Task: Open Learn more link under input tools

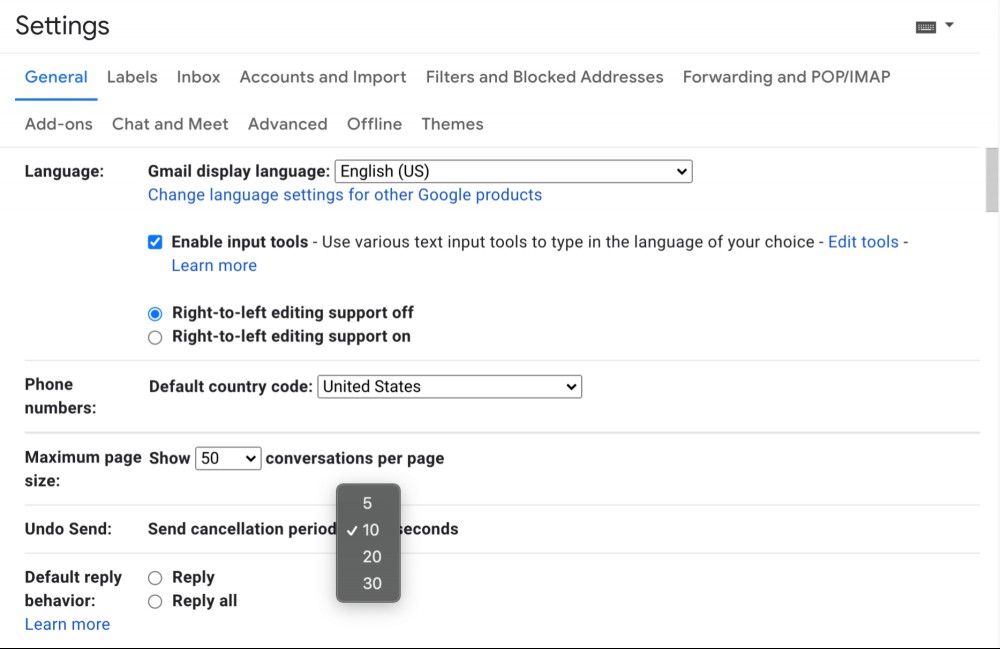Action: pos(214,266)
